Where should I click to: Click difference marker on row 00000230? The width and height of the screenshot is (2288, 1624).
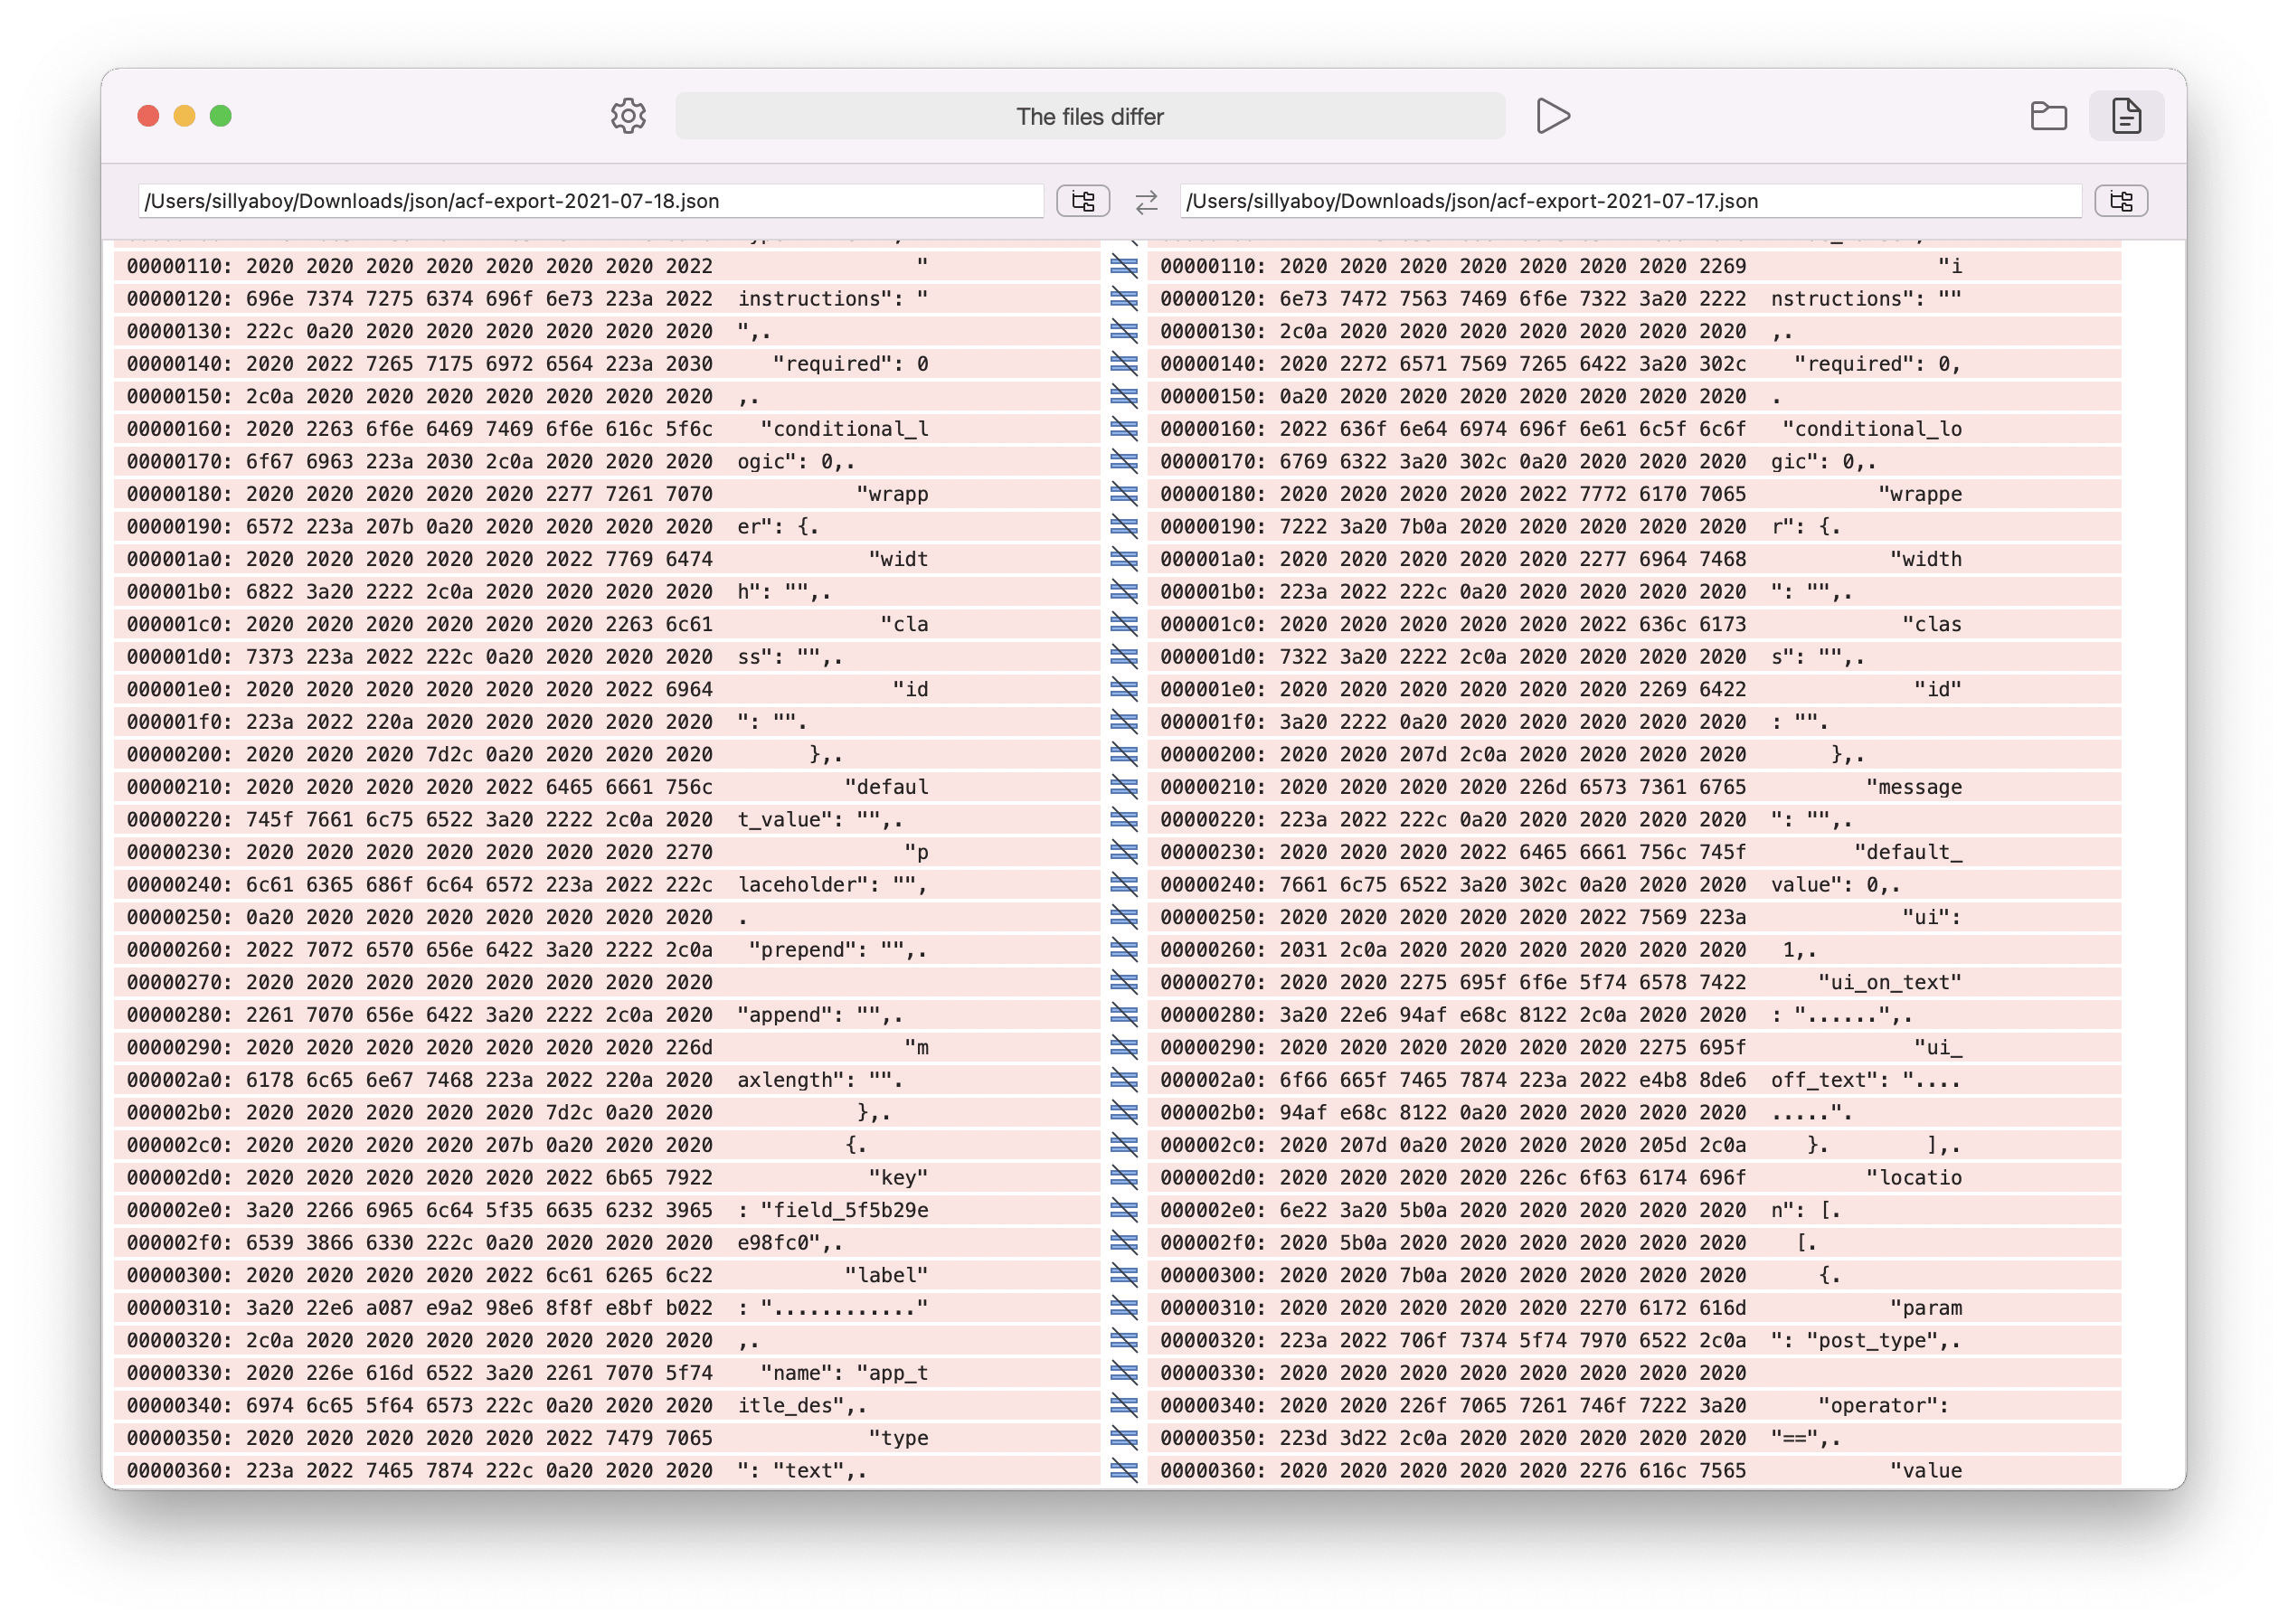1124,852
